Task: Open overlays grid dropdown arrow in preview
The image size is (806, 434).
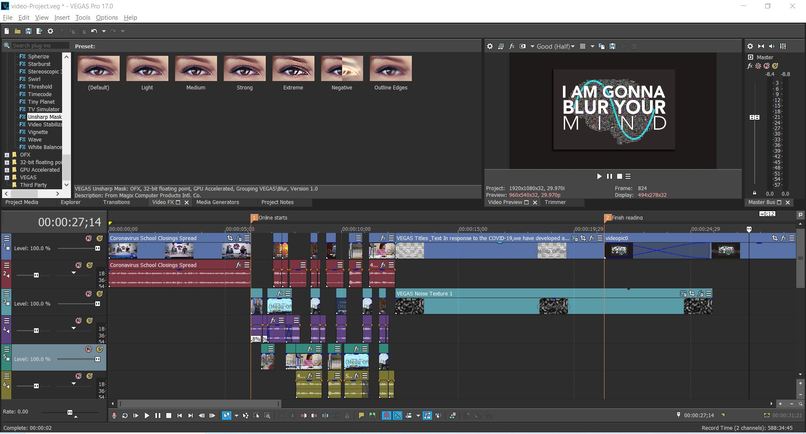Action: tap(592, 46)
